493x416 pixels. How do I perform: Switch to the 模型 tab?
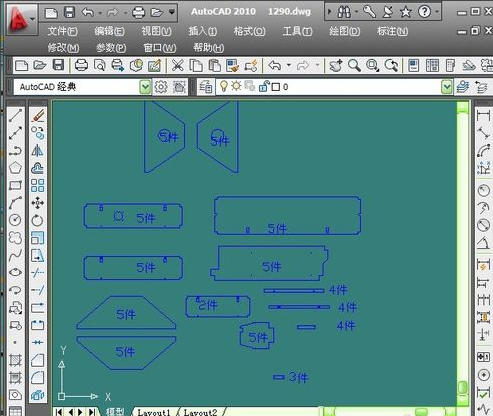coord(115,412)
